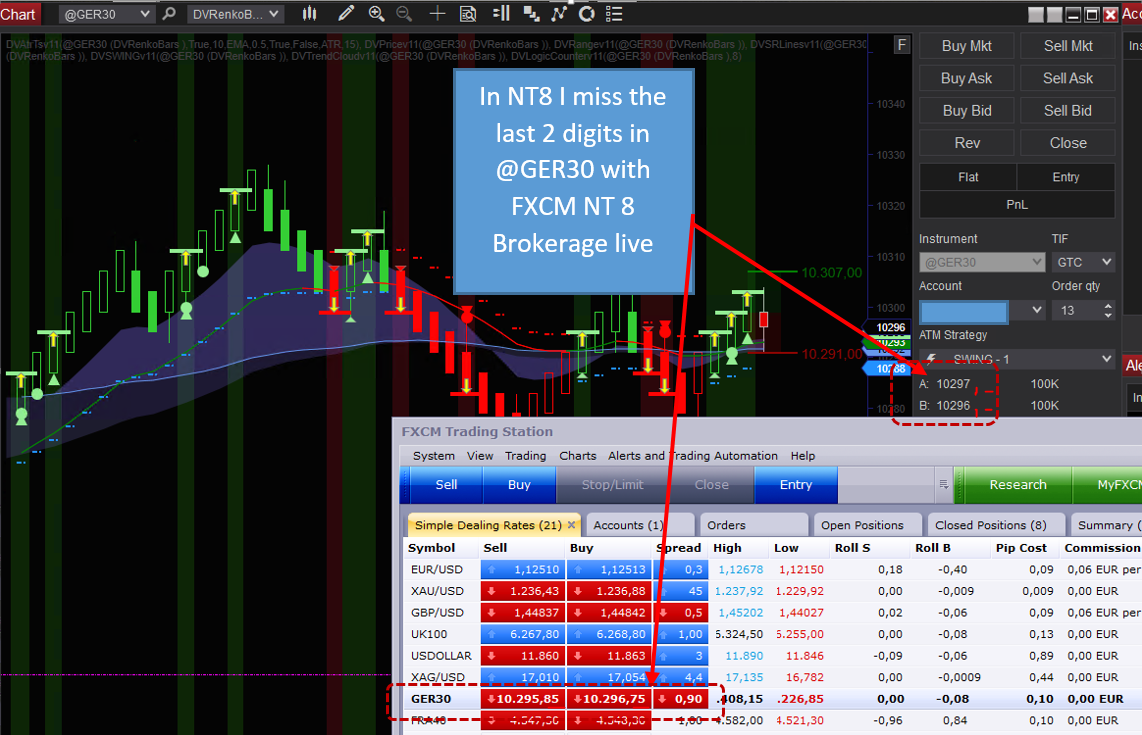This screenshot has width=1142, height=735.
Task: Click the Stop/Limit toolbar button
Action: [612, 484]
